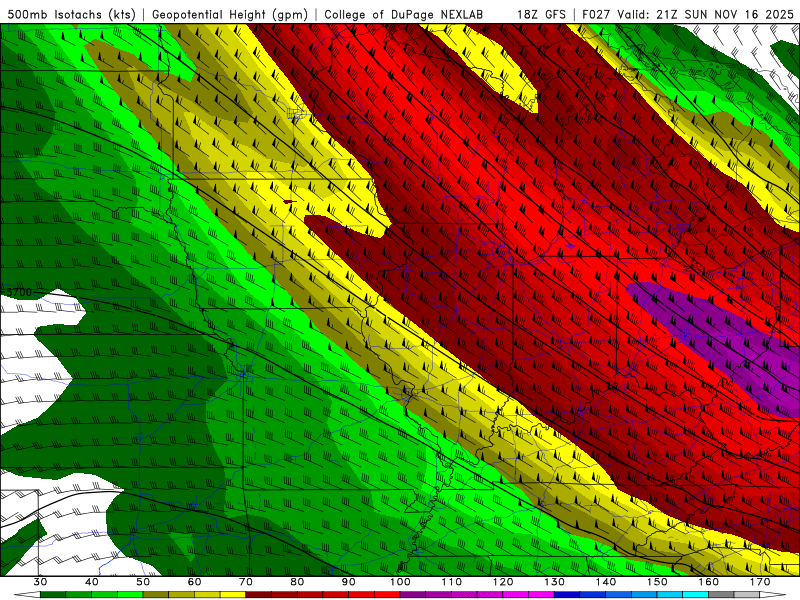The height and width of the screenshot is (600, 800).
Task: Click the "Valid: 21Z SUN NOV 16 2025" text
Action: pos(705,14)
